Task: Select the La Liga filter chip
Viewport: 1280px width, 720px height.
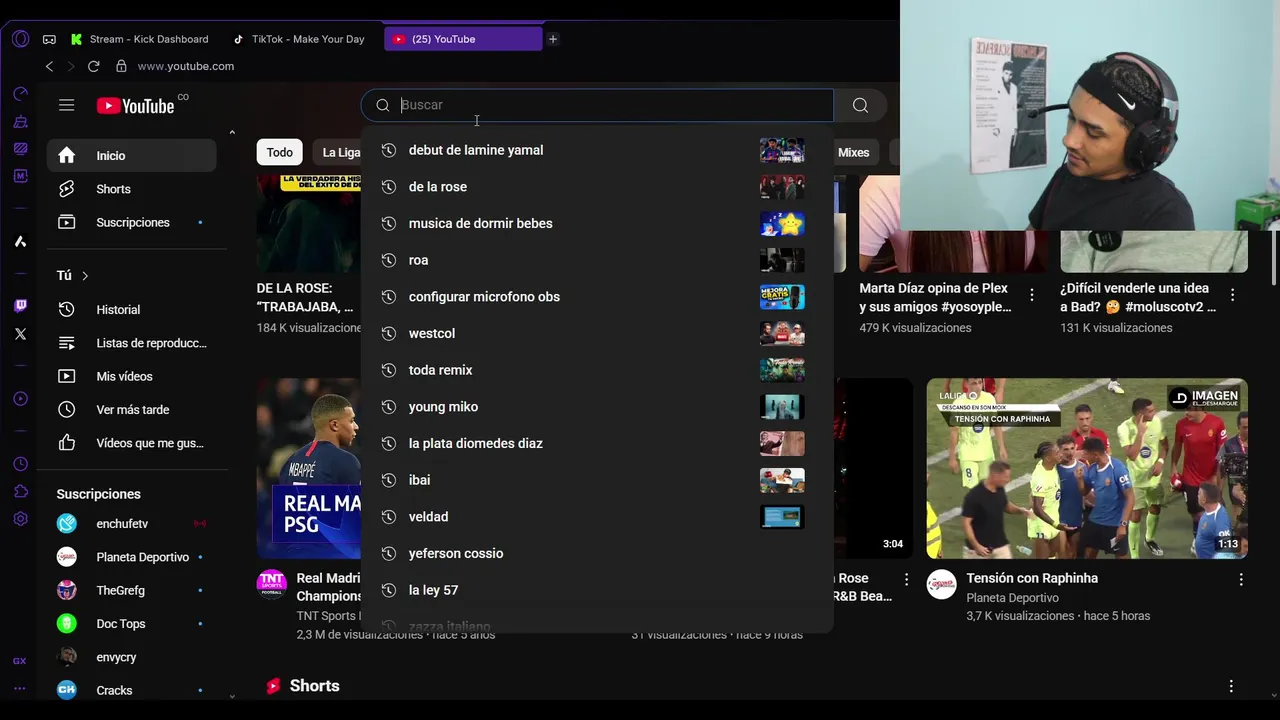Action: click(341, 152)
